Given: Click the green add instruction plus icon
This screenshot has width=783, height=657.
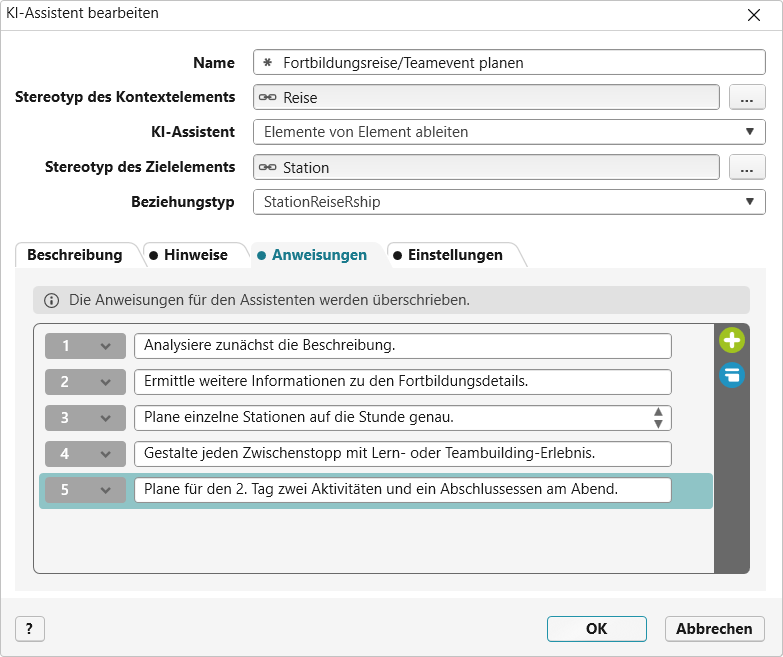Looking at the screenshot, I should coord(732,341).
